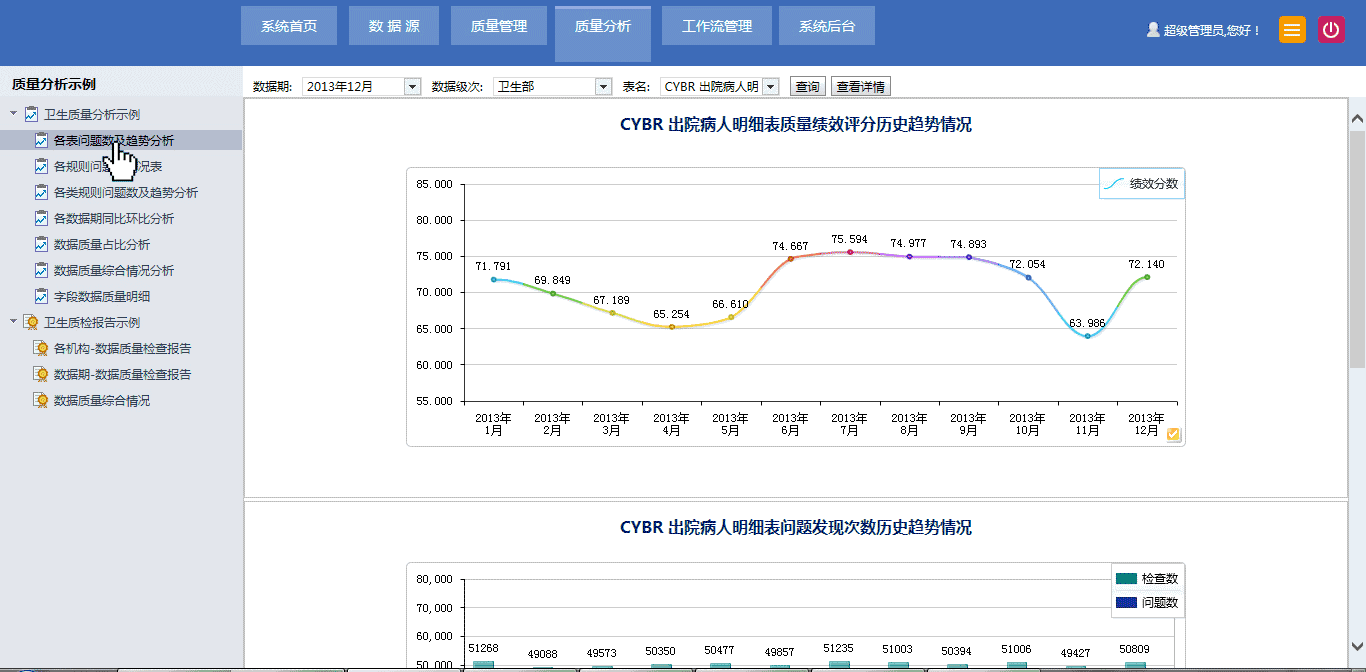The height and width of the screenshot is (672, 1366).
Task: Open the 数据期 dropdown arrow
Action: pyautogui.click(x=413, y=87)
